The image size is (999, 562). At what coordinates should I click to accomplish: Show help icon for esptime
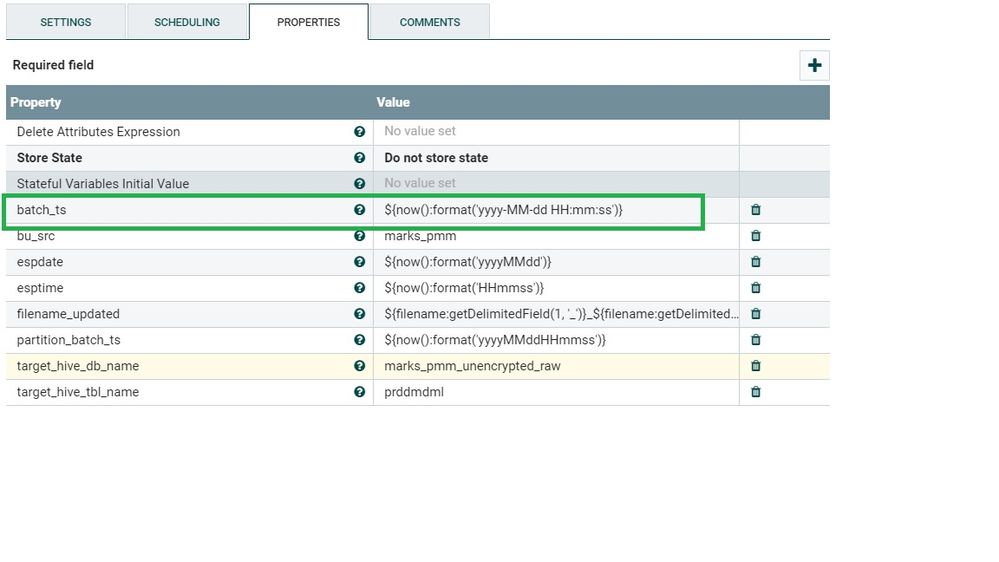tap(359, 288)
